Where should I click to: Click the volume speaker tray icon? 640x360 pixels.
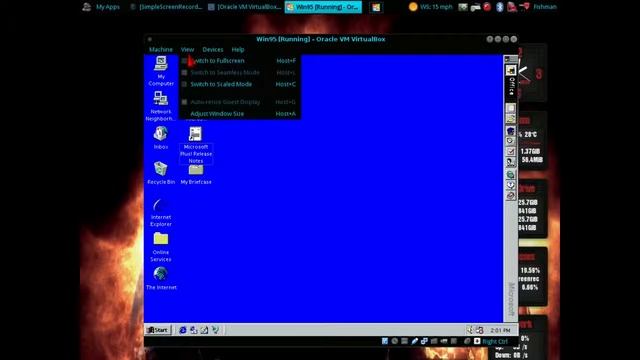tap(470, 330)
